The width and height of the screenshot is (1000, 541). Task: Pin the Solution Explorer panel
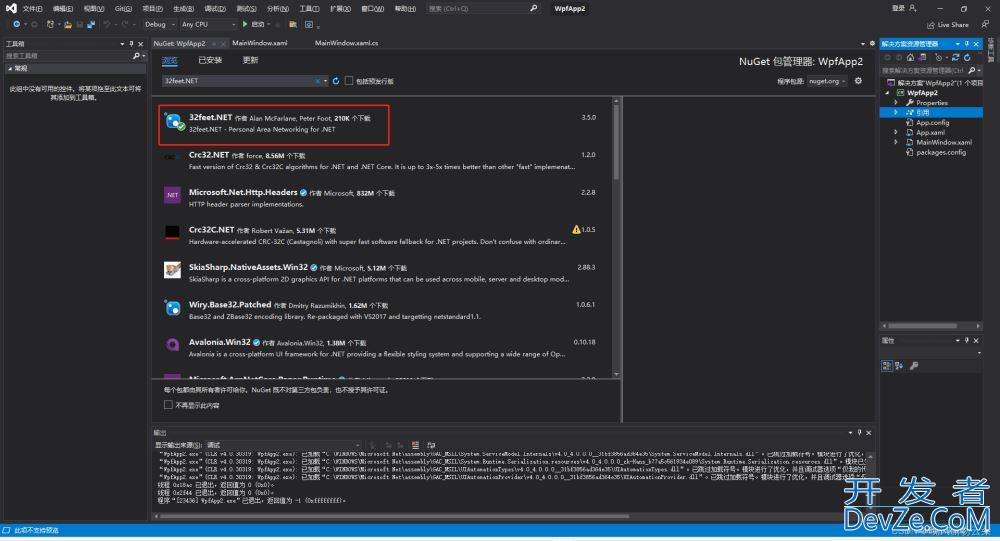(x=967, y=43)
